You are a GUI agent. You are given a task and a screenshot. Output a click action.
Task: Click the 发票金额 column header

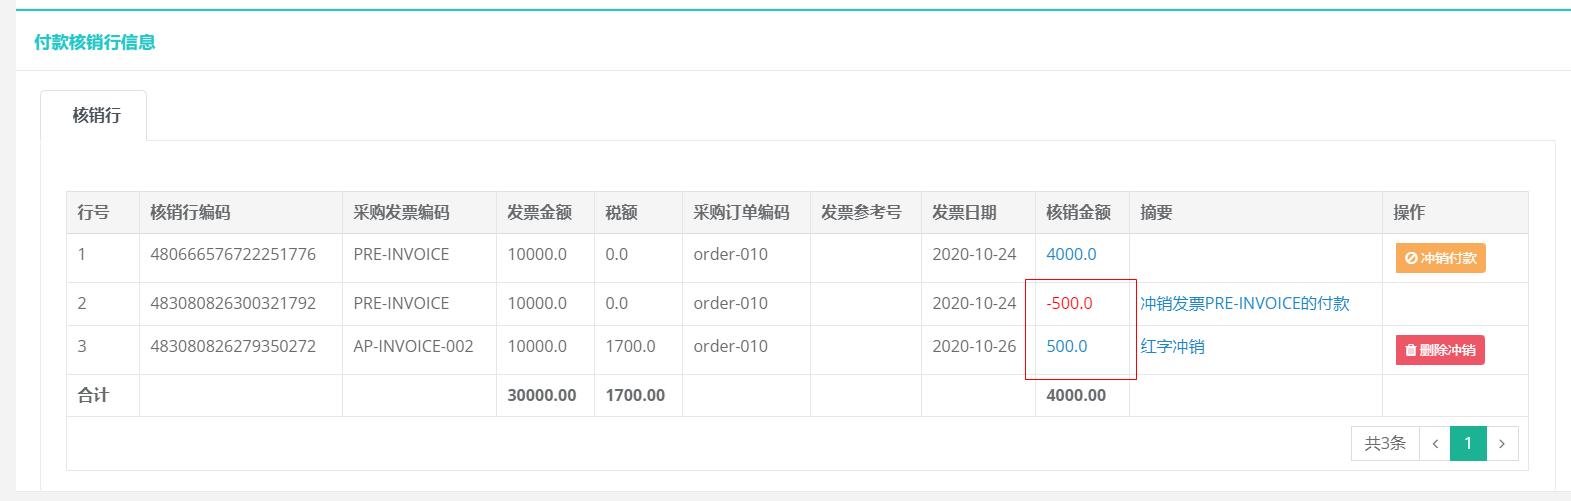pos(539,212)
